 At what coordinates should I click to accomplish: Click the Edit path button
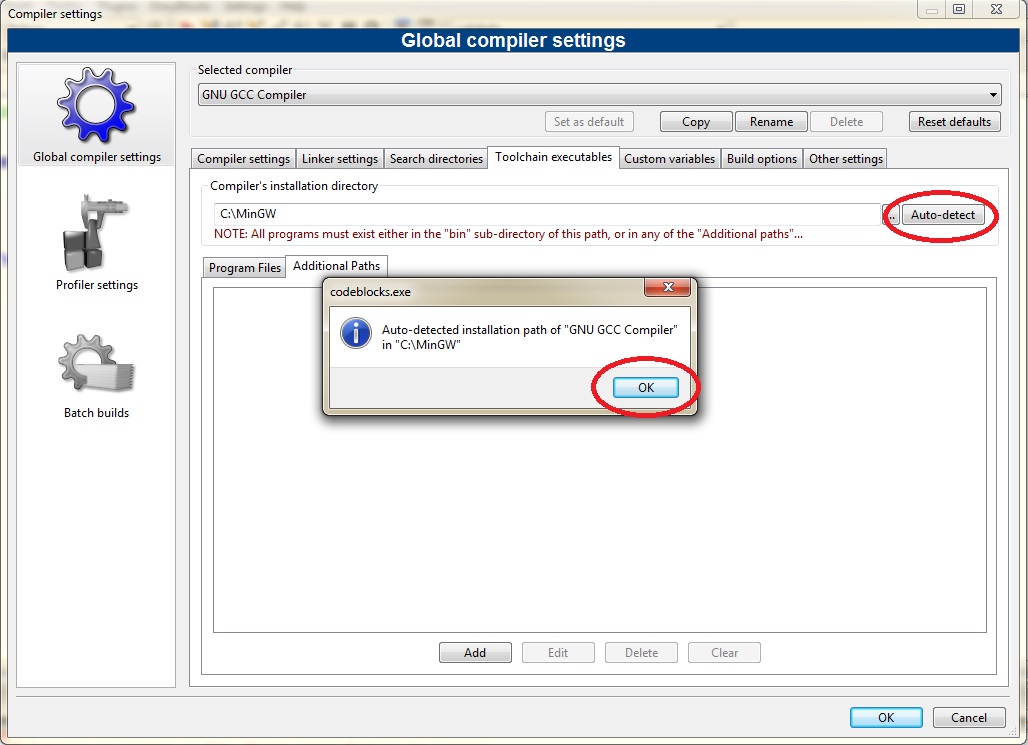pos(558,653)
